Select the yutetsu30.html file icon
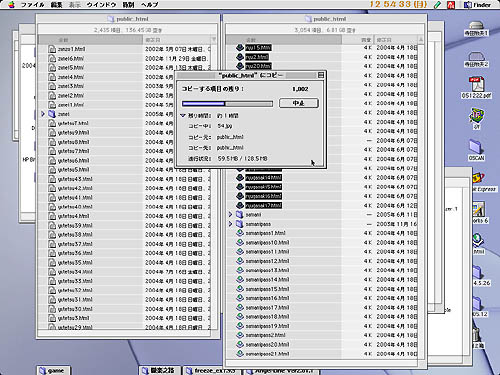Screen dimensions: 500x375 (x=52, y=309)
